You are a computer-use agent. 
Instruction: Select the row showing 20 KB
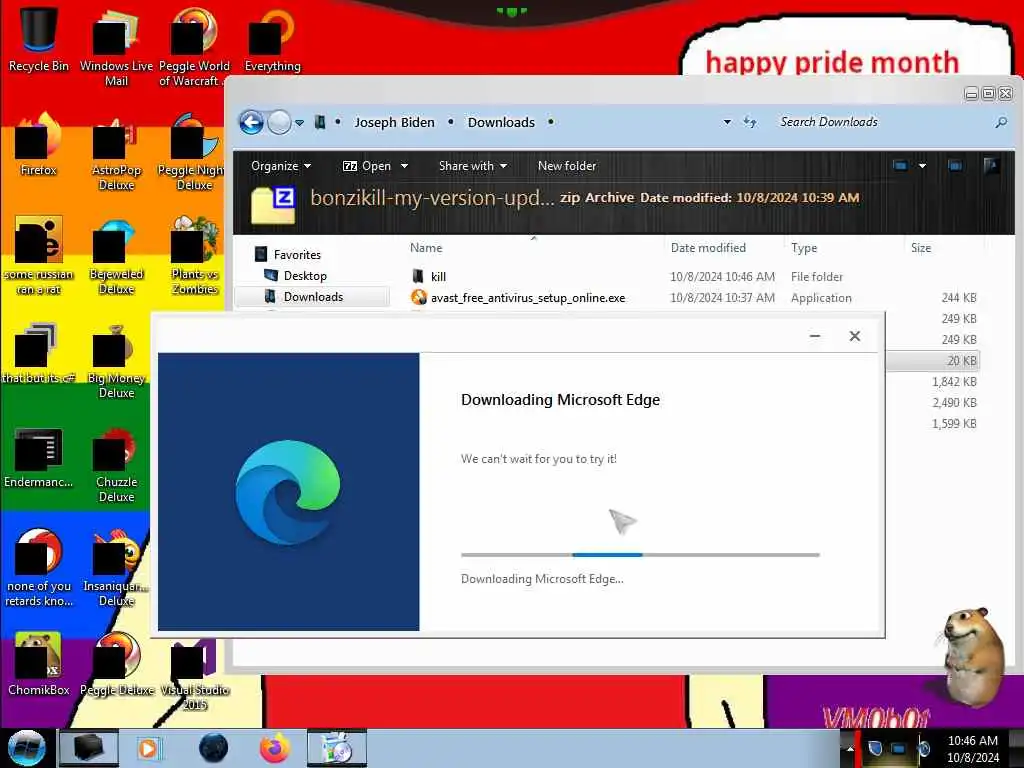pos(933,360)
